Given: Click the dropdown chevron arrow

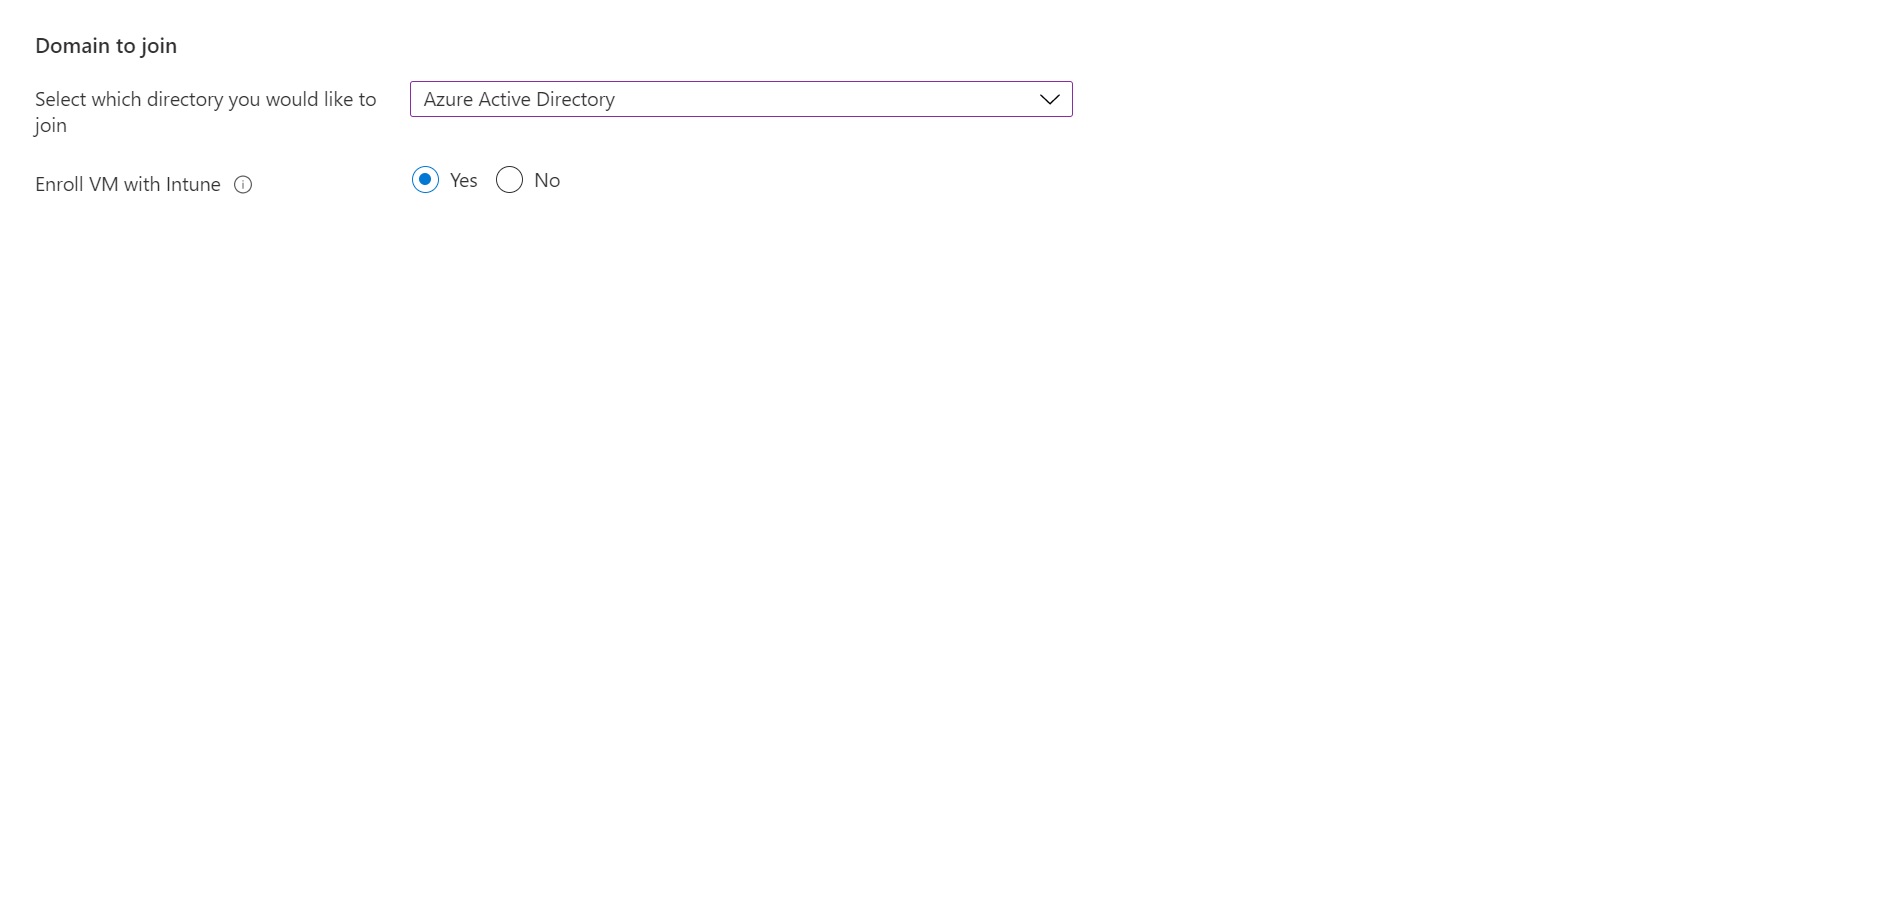Looking at the screenshot, I should pos(1049,99).
